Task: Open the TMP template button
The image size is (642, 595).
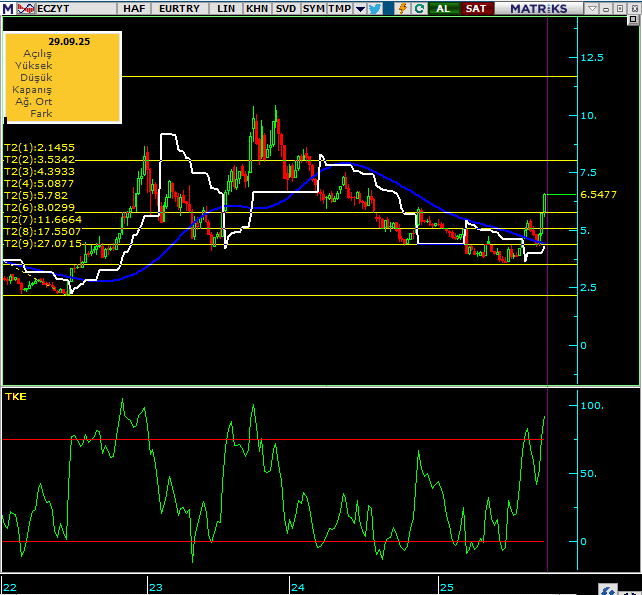Action: 340,9
